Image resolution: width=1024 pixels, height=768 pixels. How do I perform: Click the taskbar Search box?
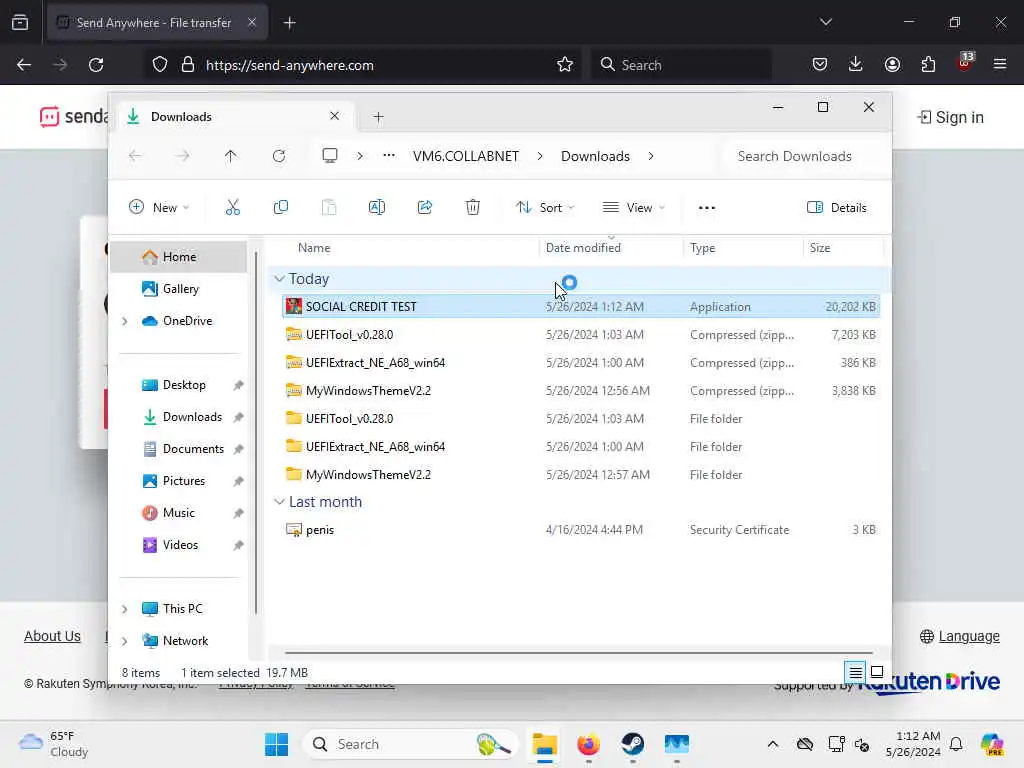(409, 744)
